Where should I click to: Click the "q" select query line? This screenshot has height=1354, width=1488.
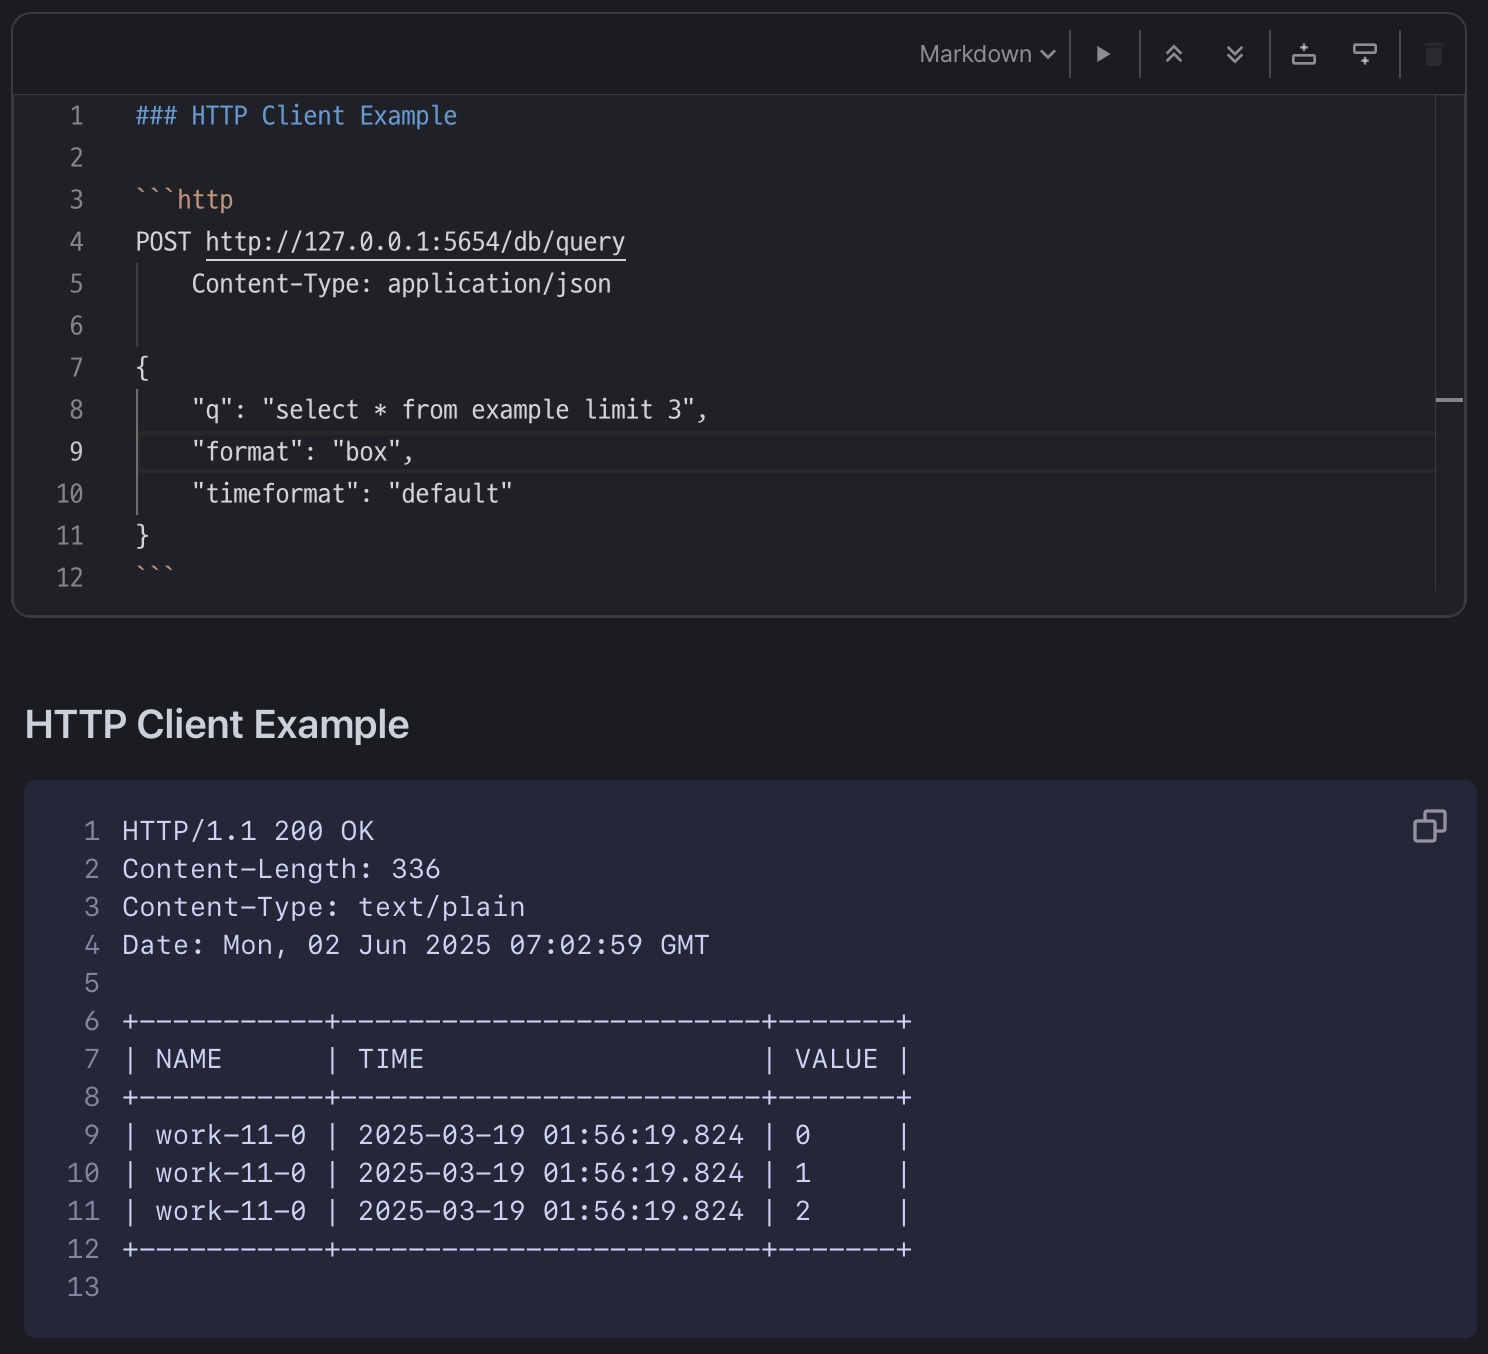point(449,410)
